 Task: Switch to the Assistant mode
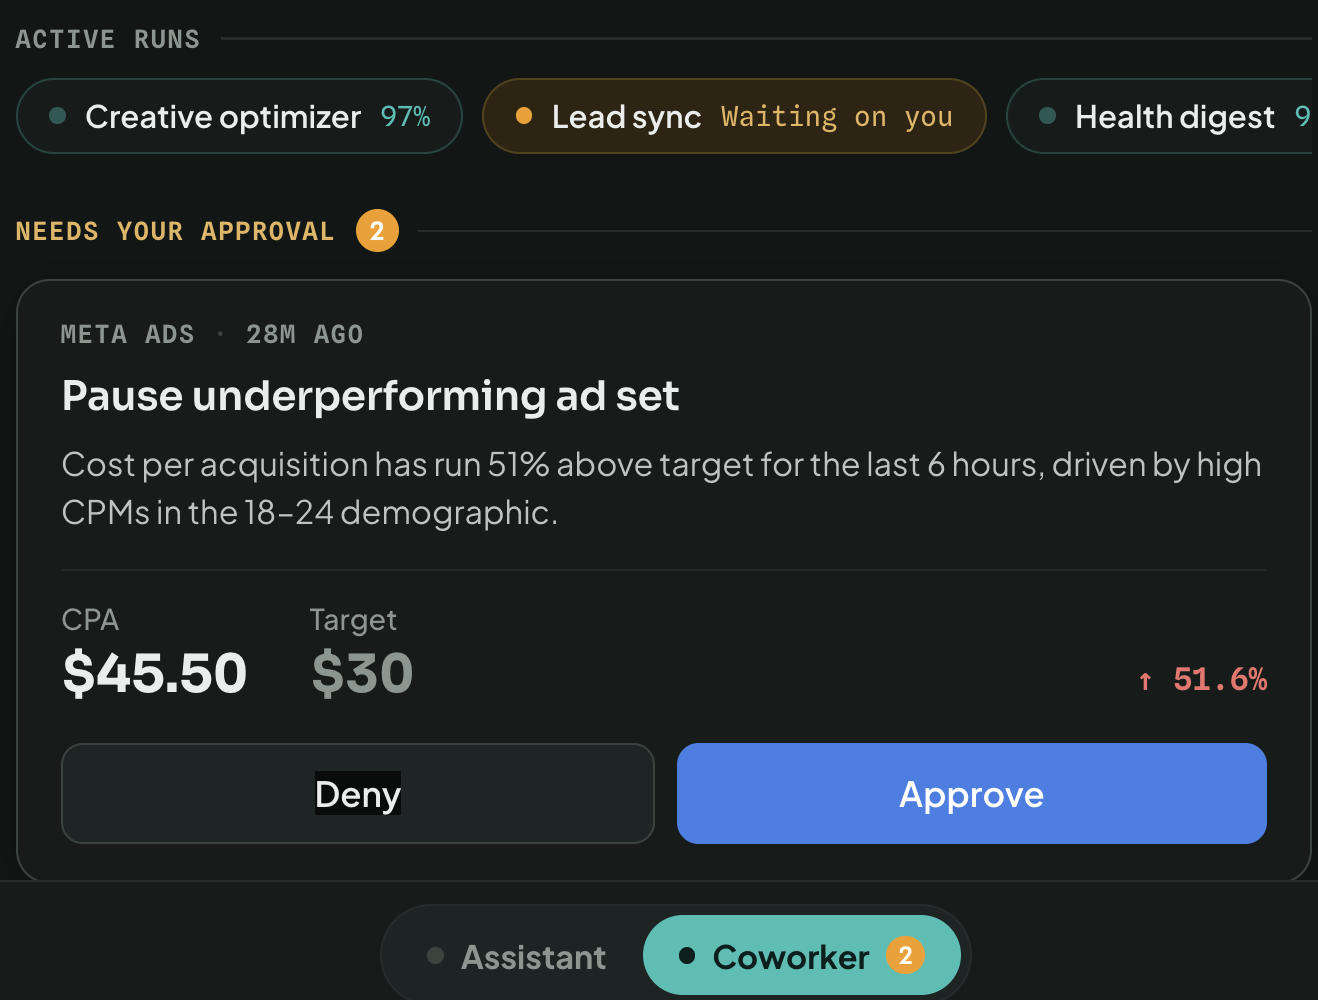(x=515, y=956)
